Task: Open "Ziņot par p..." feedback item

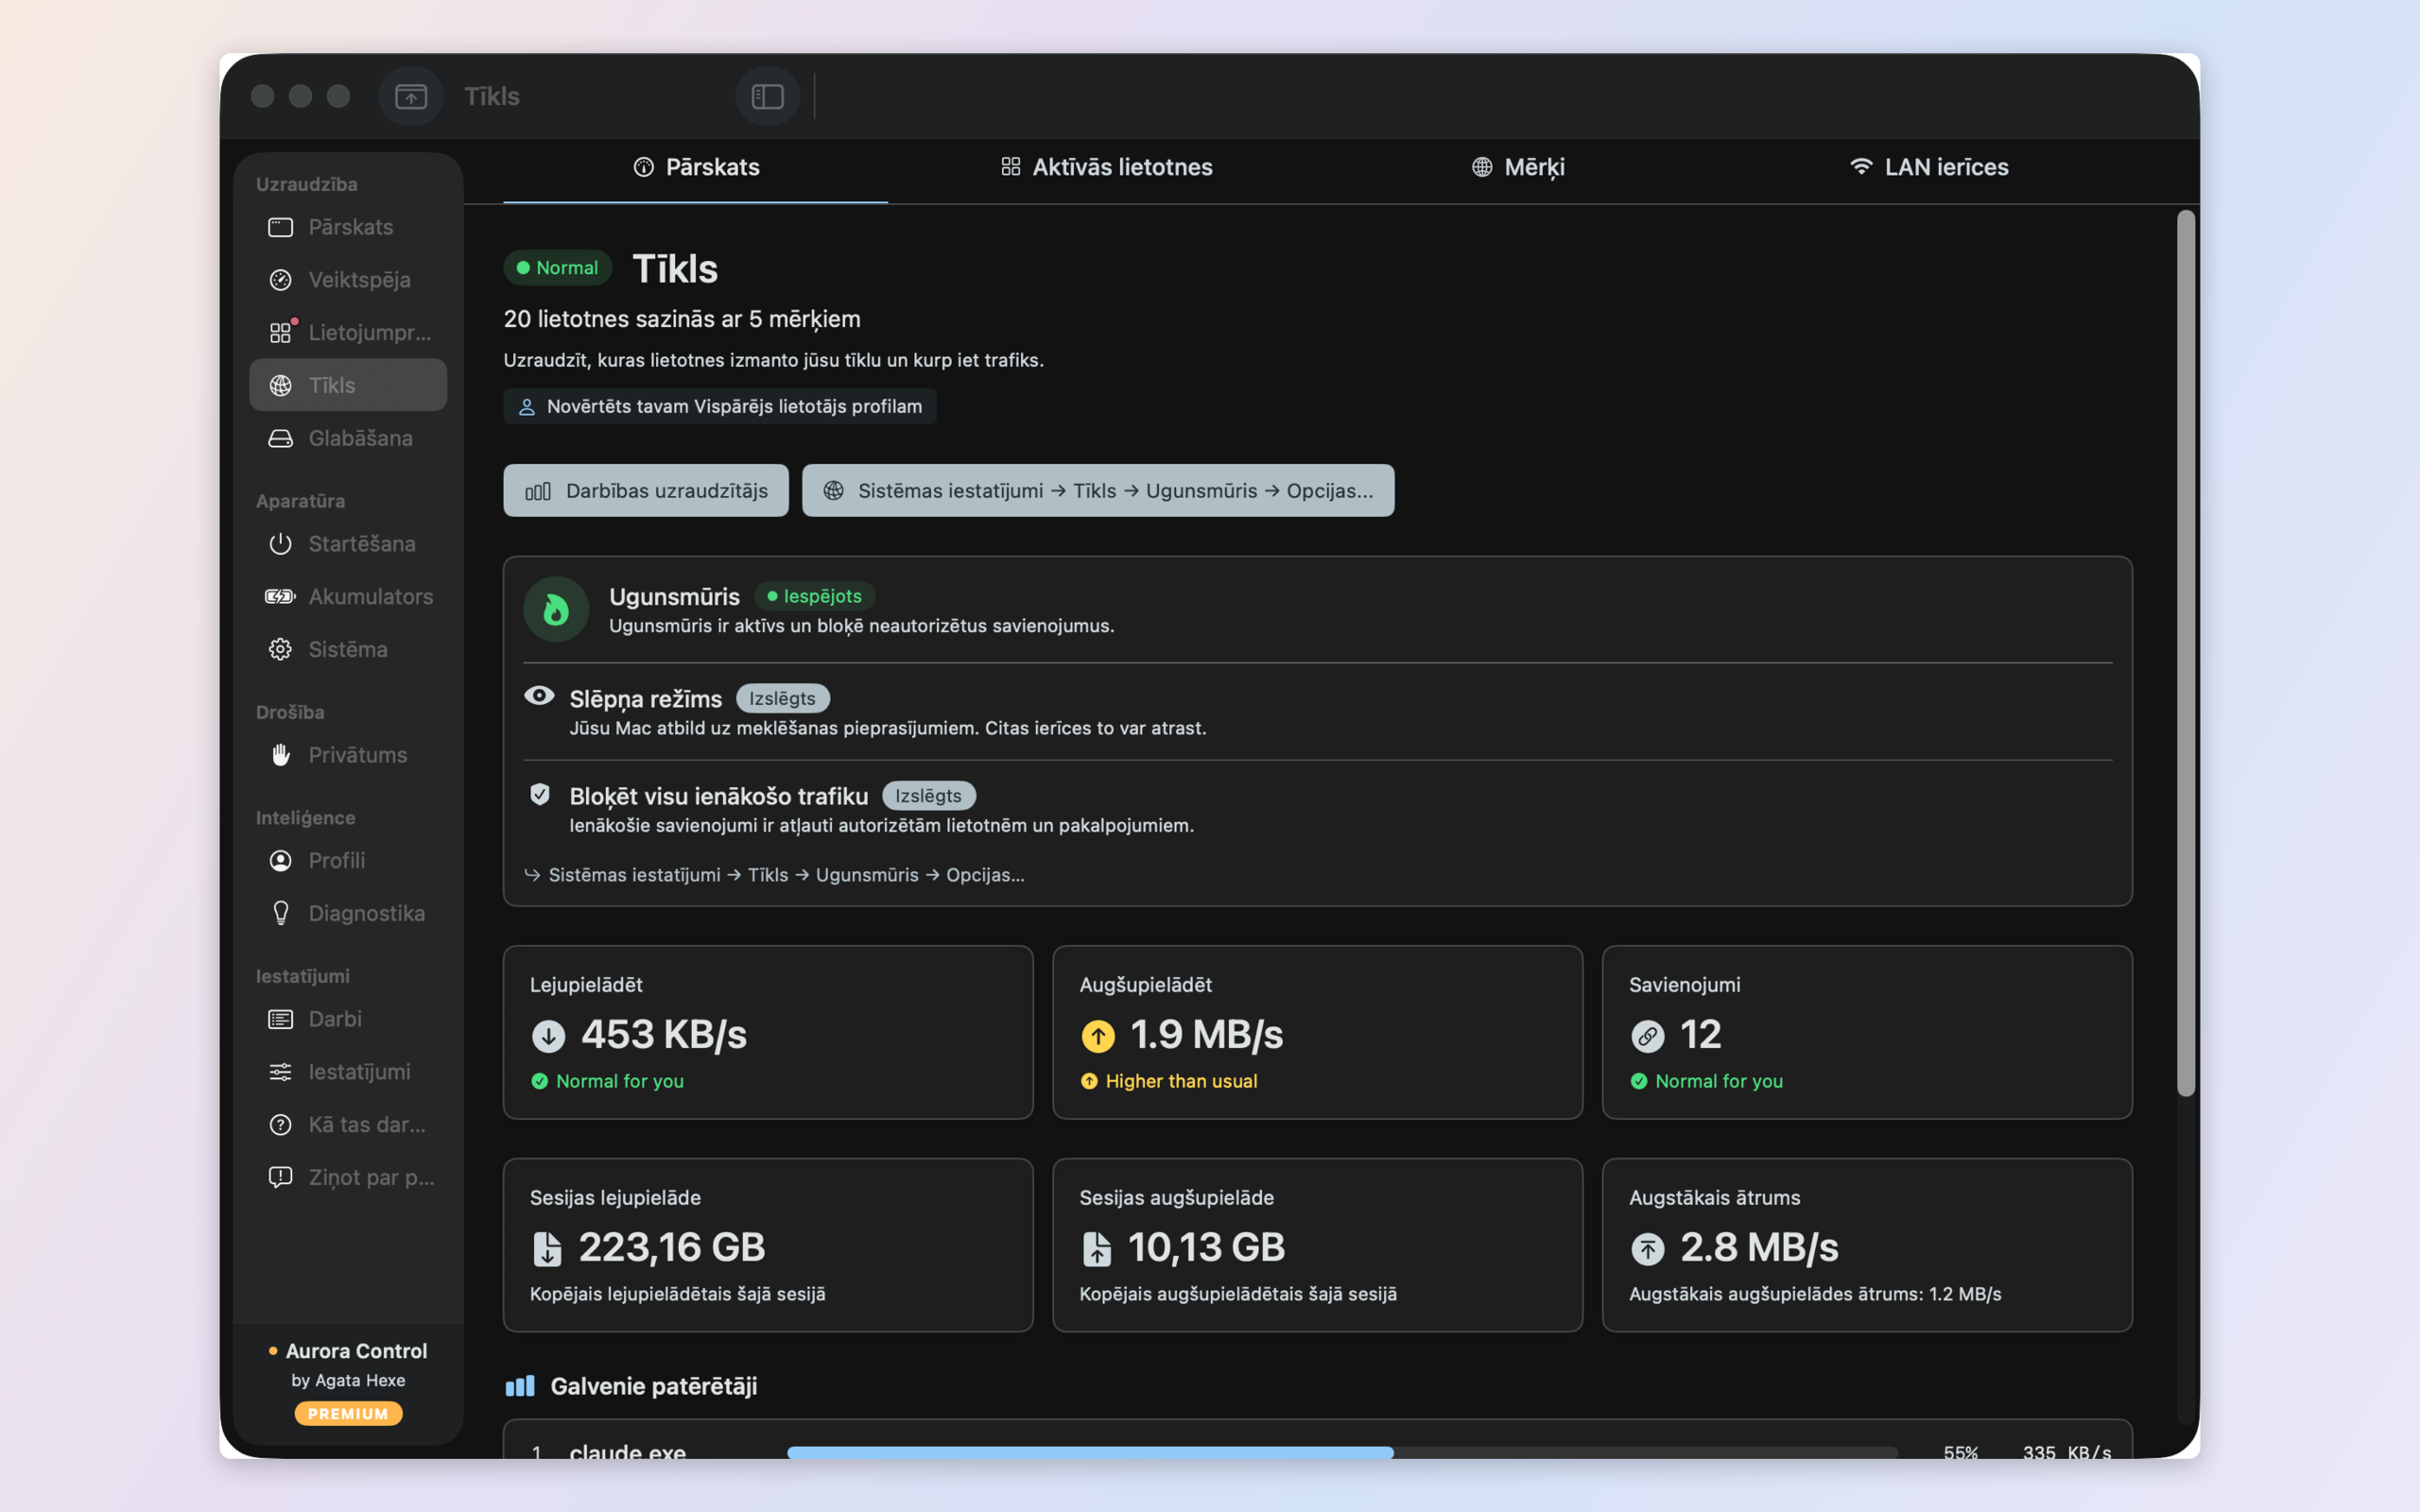Action: click(x=348, y=1177)
